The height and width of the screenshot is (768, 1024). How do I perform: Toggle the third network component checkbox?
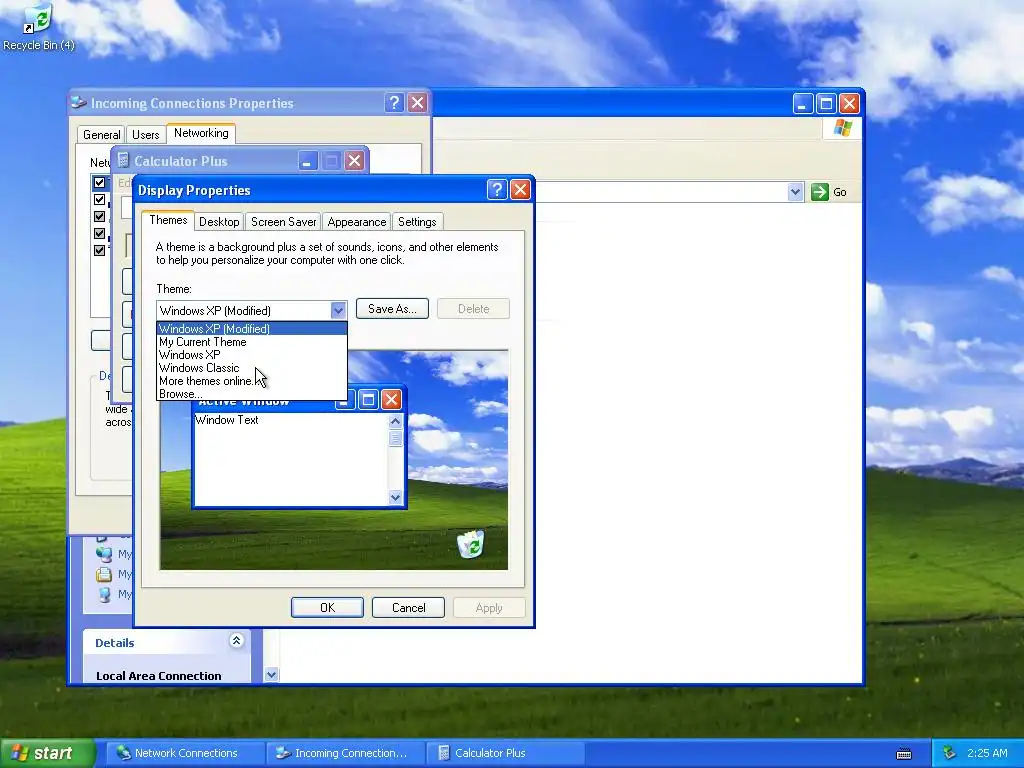[x=99, y=216]
